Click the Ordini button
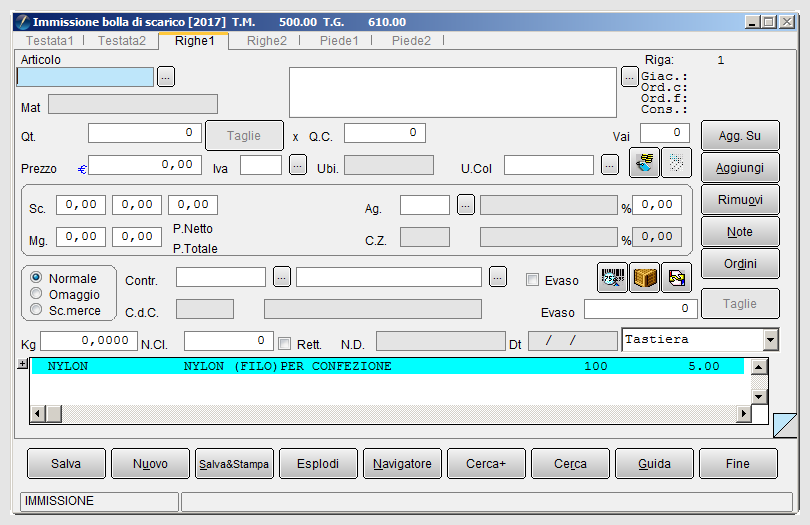 (740, 264)
